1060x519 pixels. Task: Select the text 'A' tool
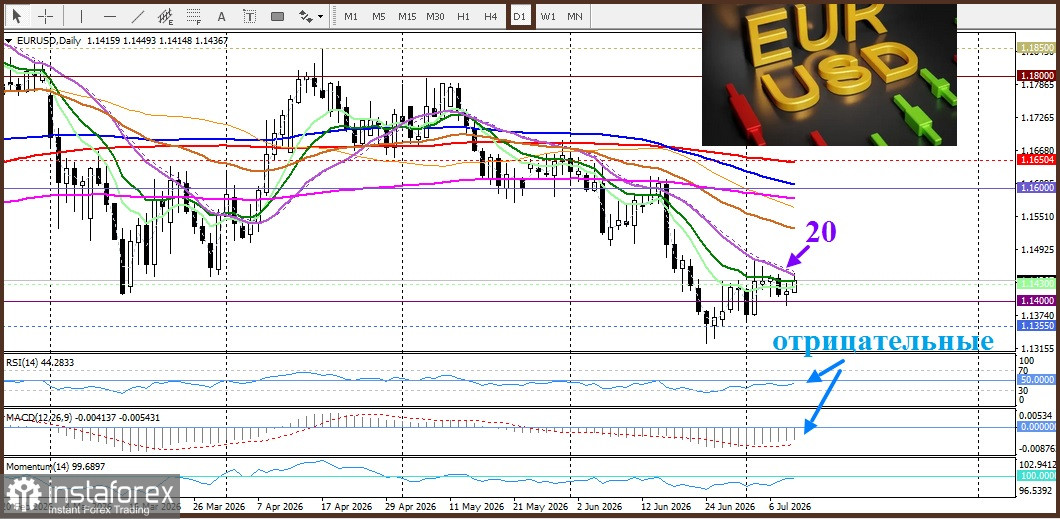221,16
